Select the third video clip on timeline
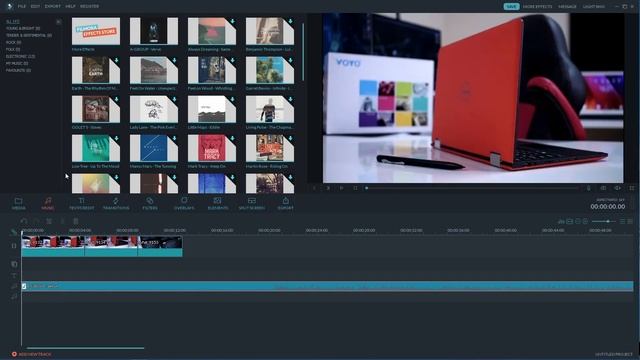The height and width of the screenshot is (360, 640). click(x=160, y=247)
